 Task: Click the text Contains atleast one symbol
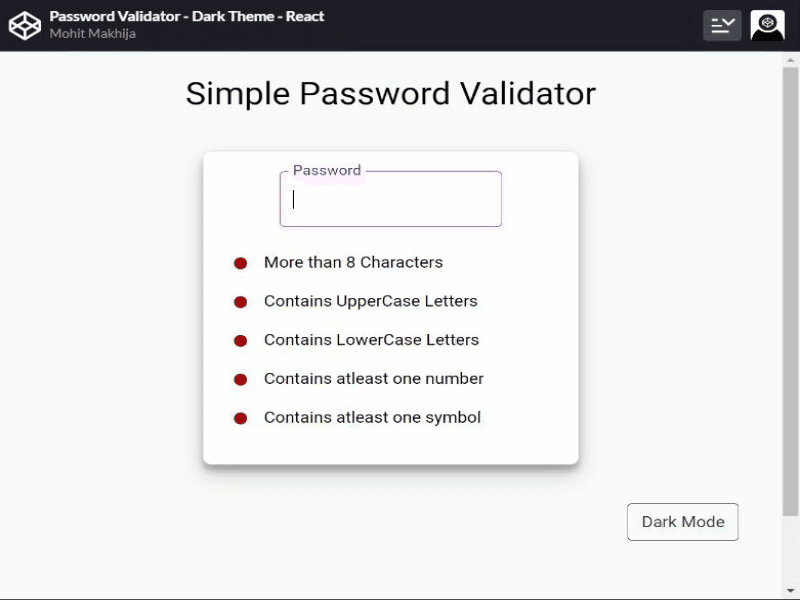click(x=372, y=417)
